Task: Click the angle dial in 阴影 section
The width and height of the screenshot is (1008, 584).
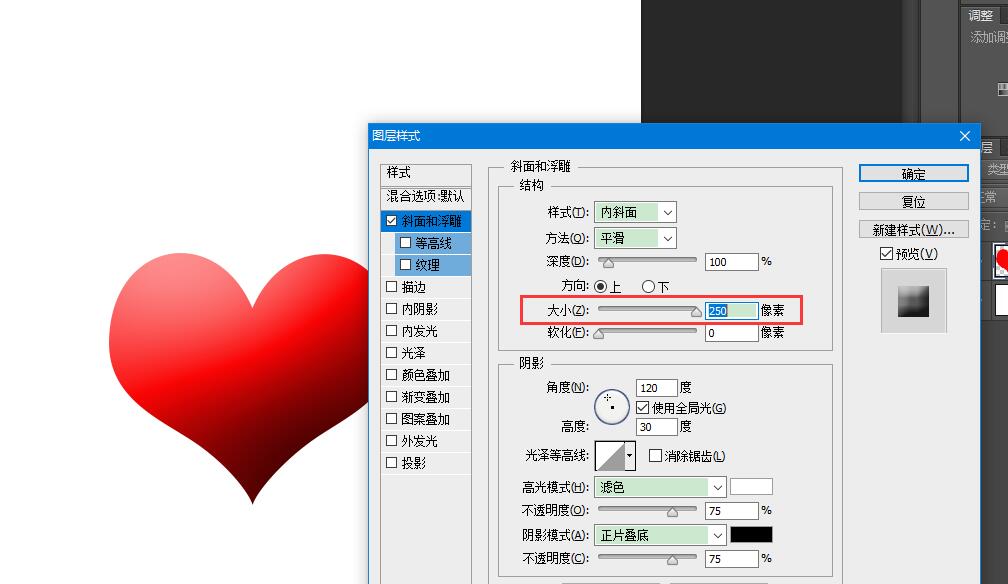Action: 611,406
